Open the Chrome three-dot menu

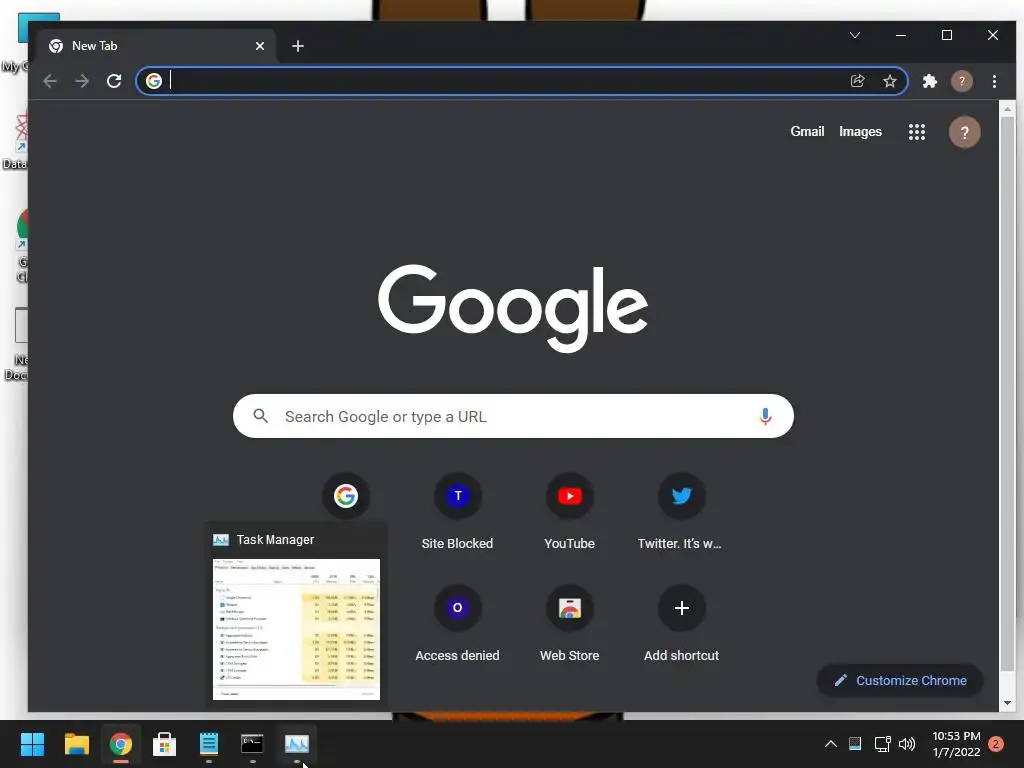pos(994,81)
